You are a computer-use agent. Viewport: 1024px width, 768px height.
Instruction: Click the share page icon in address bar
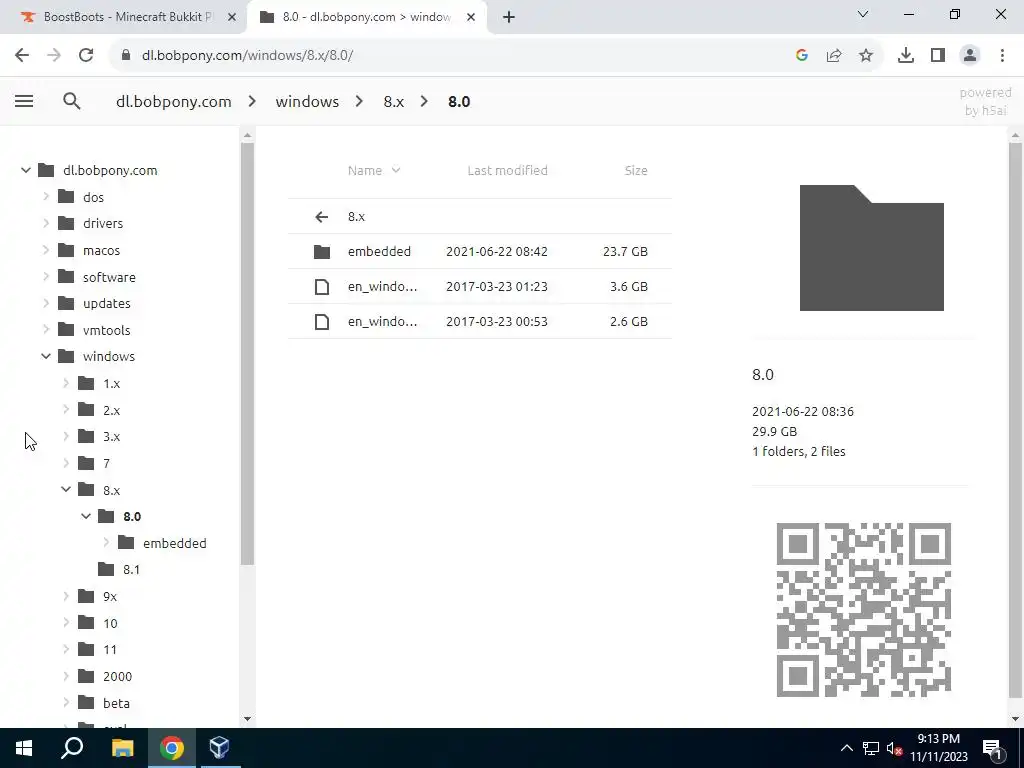coord(834,56)
